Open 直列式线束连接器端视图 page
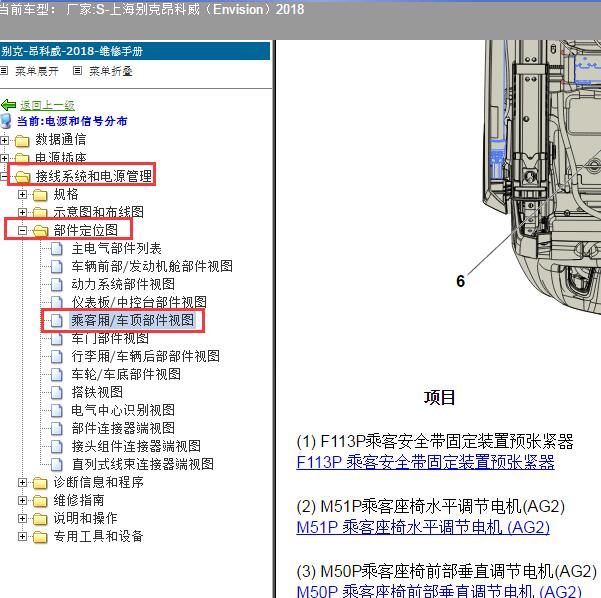 coord(143,464)
